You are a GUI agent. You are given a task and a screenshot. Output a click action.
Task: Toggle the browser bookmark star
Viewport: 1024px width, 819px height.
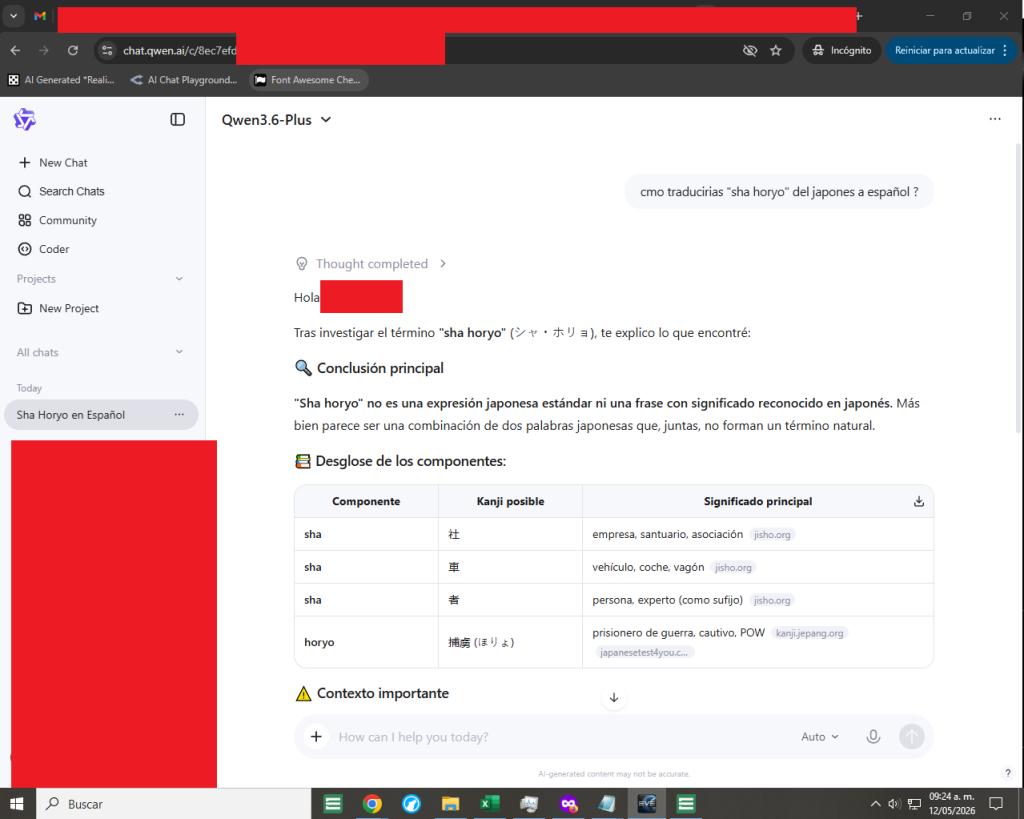tap(775, 50)
